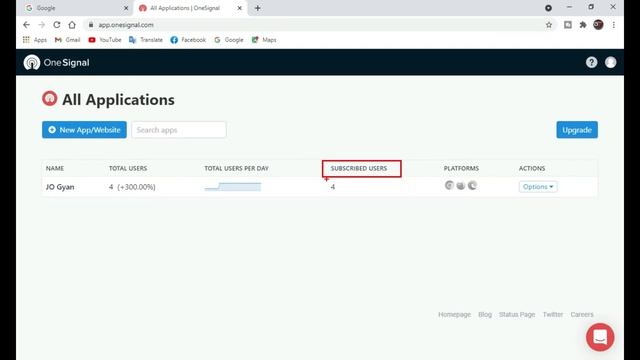Close the Google browser tab
This screenshot has height=360, width=640.
pos(126,8)
